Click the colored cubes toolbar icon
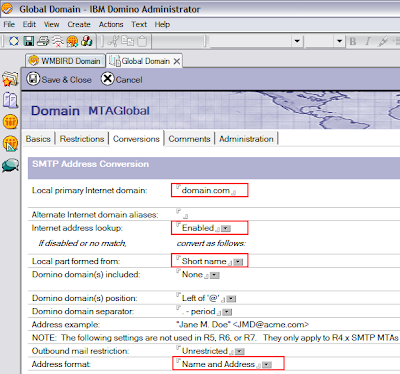 (x=87, y=41)
